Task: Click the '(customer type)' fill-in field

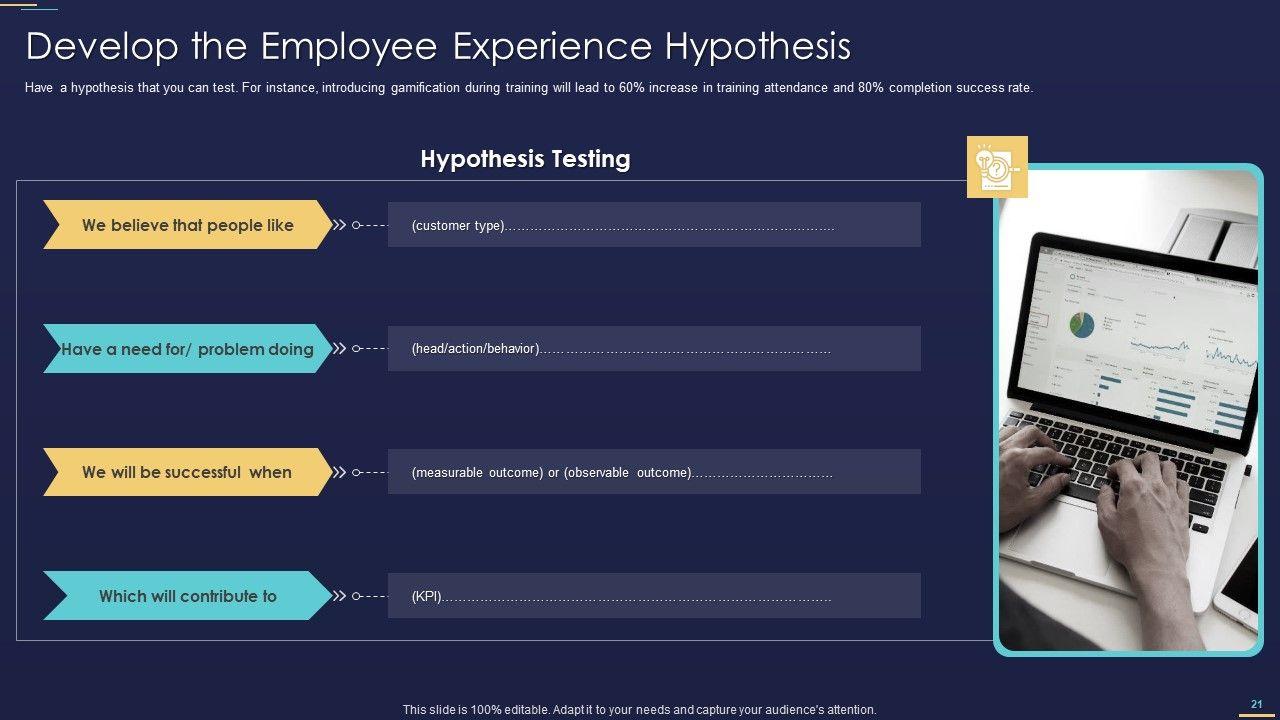Action: coord(654,225)
